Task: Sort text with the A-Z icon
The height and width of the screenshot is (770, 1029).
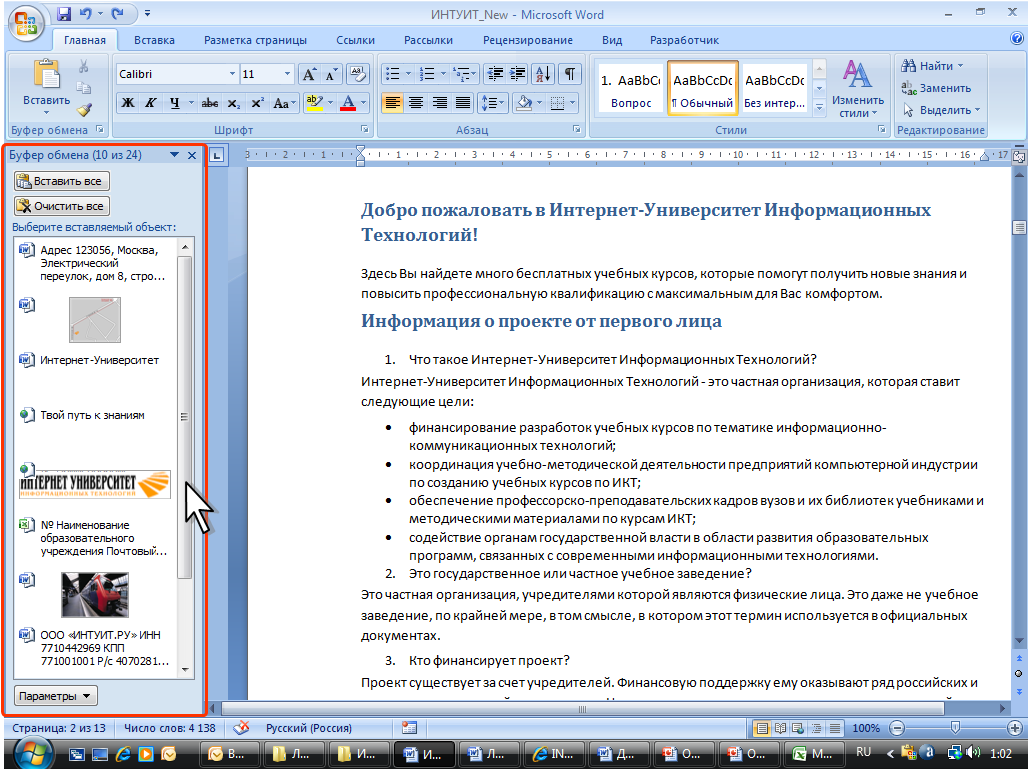Action: point(543,74)
